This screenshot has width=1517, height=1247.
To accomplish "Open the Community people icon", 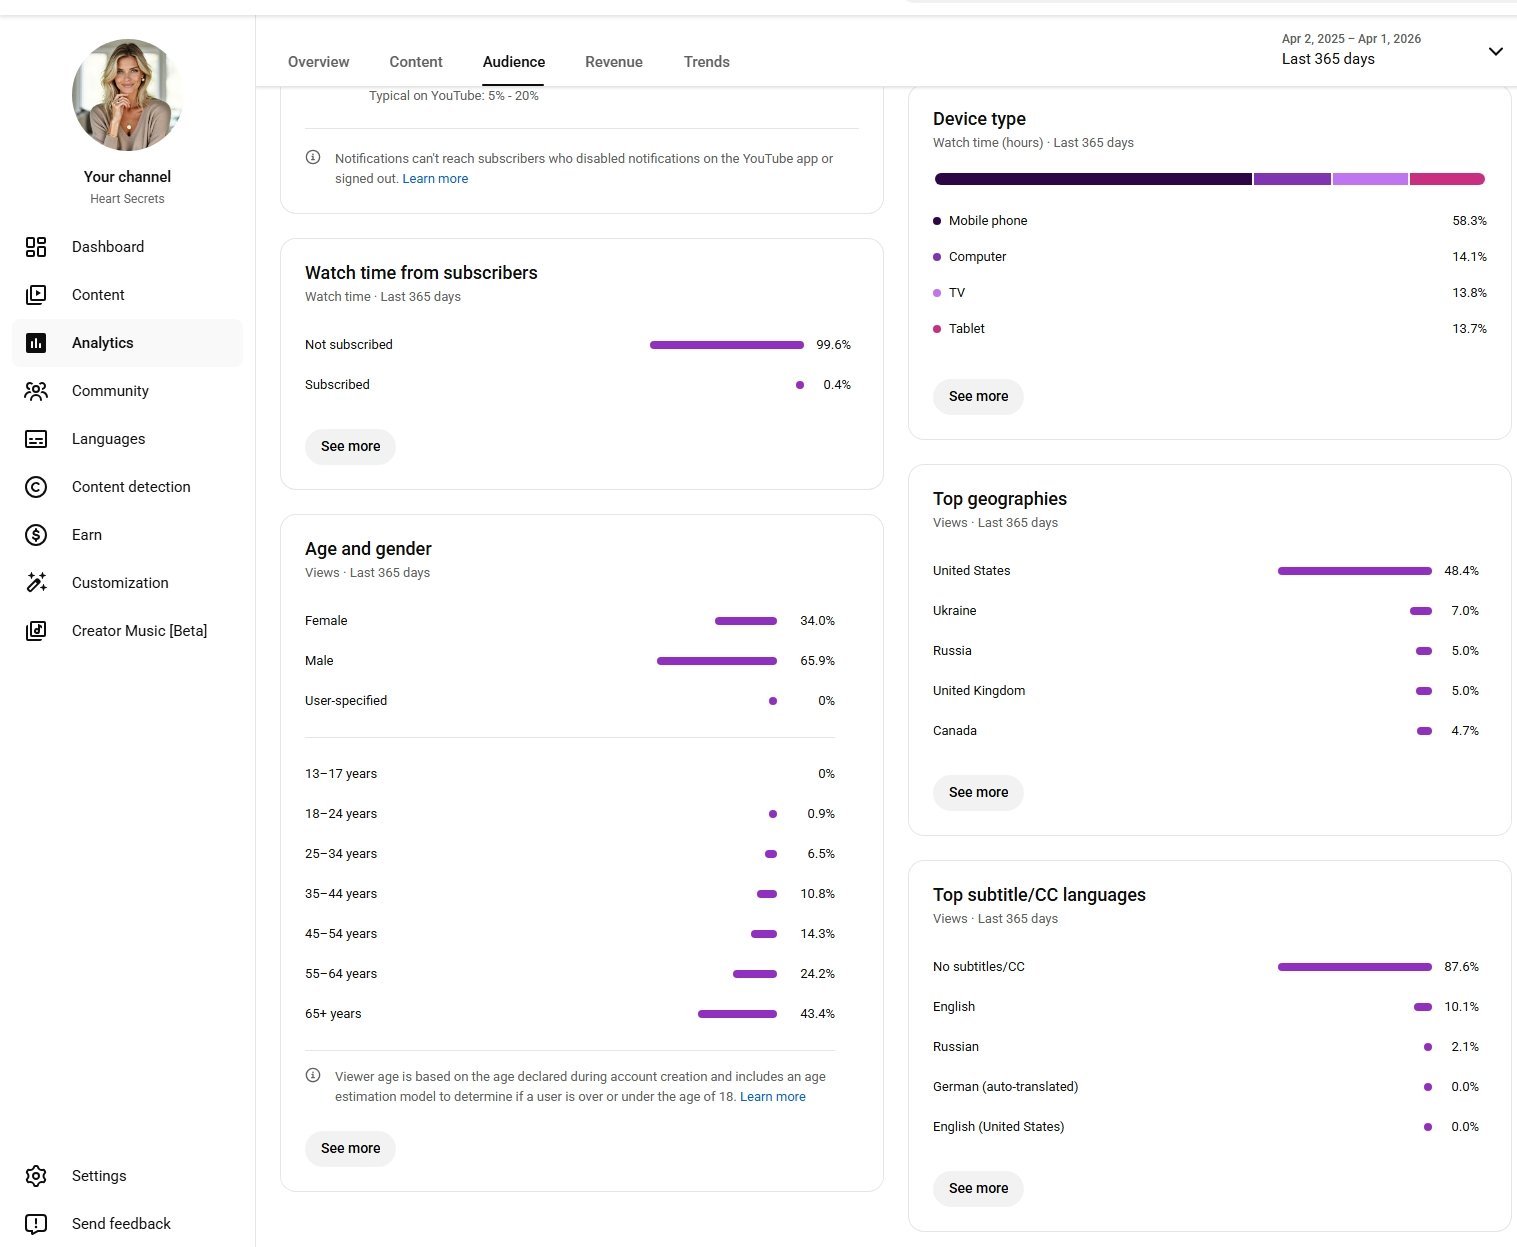I will pyautogui.click(x=36, y=391).
